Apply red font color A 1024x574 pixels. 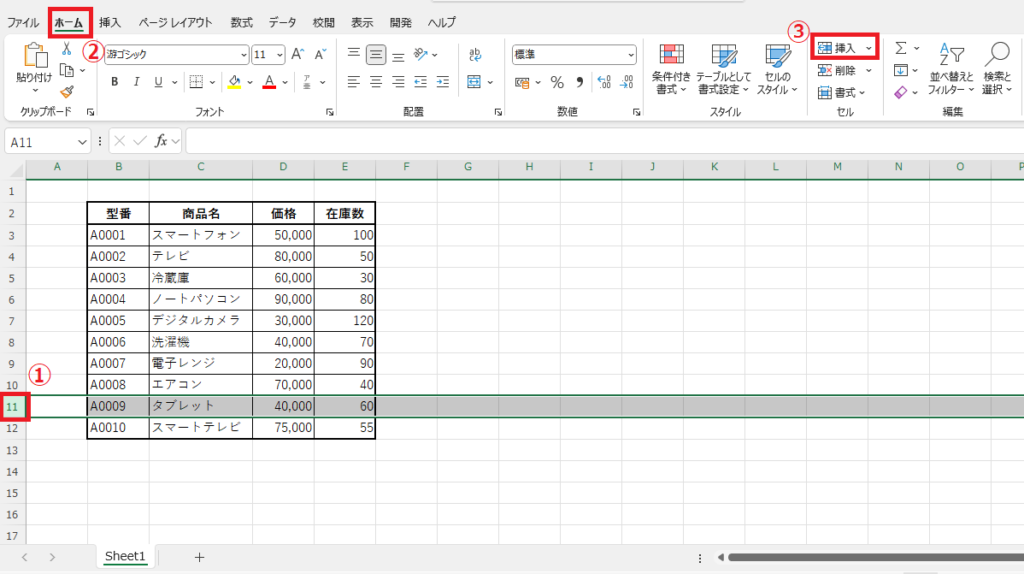[x=269, y=82]
